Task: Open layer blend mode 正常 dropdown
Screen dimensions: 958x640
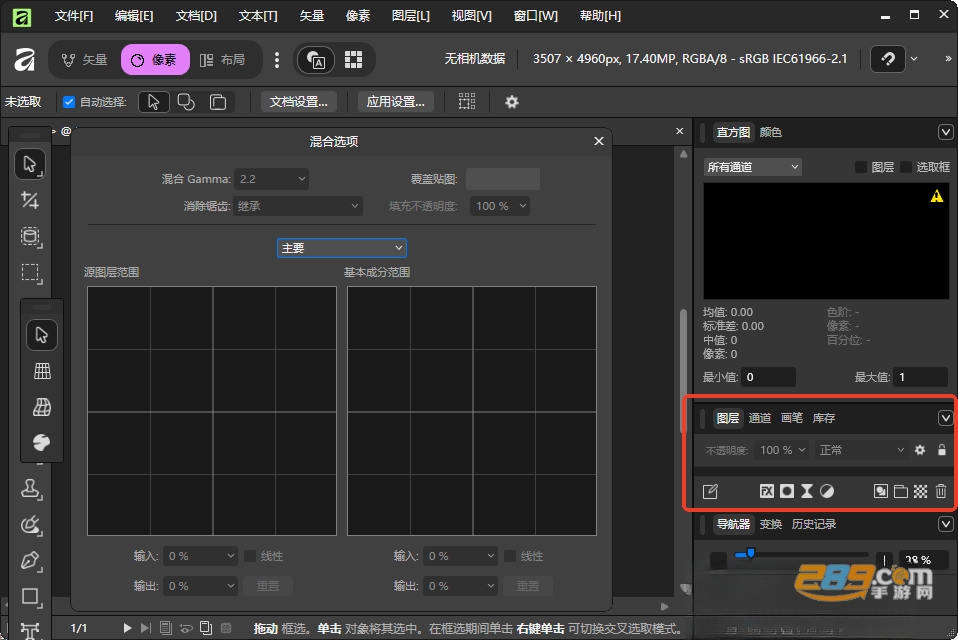Action: [861, 450]
